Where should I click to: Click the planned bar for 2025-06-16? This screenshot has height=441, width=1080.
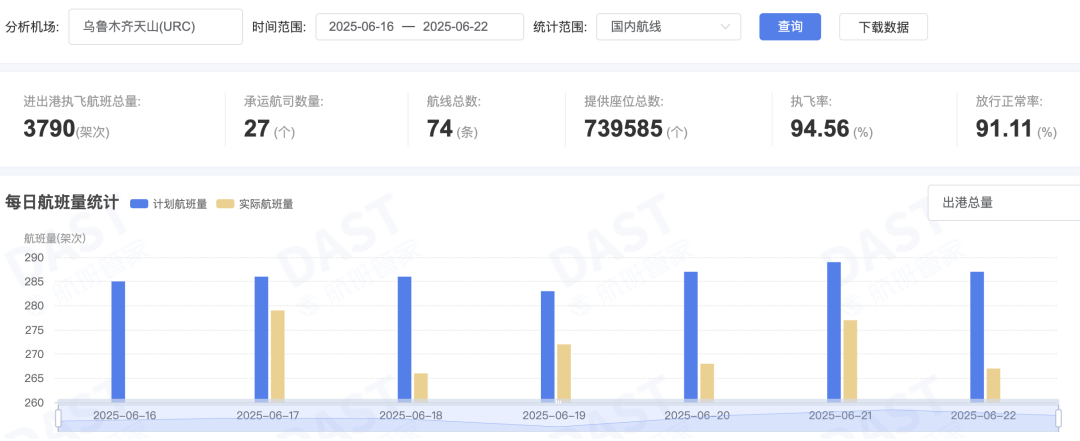(118, 340)
